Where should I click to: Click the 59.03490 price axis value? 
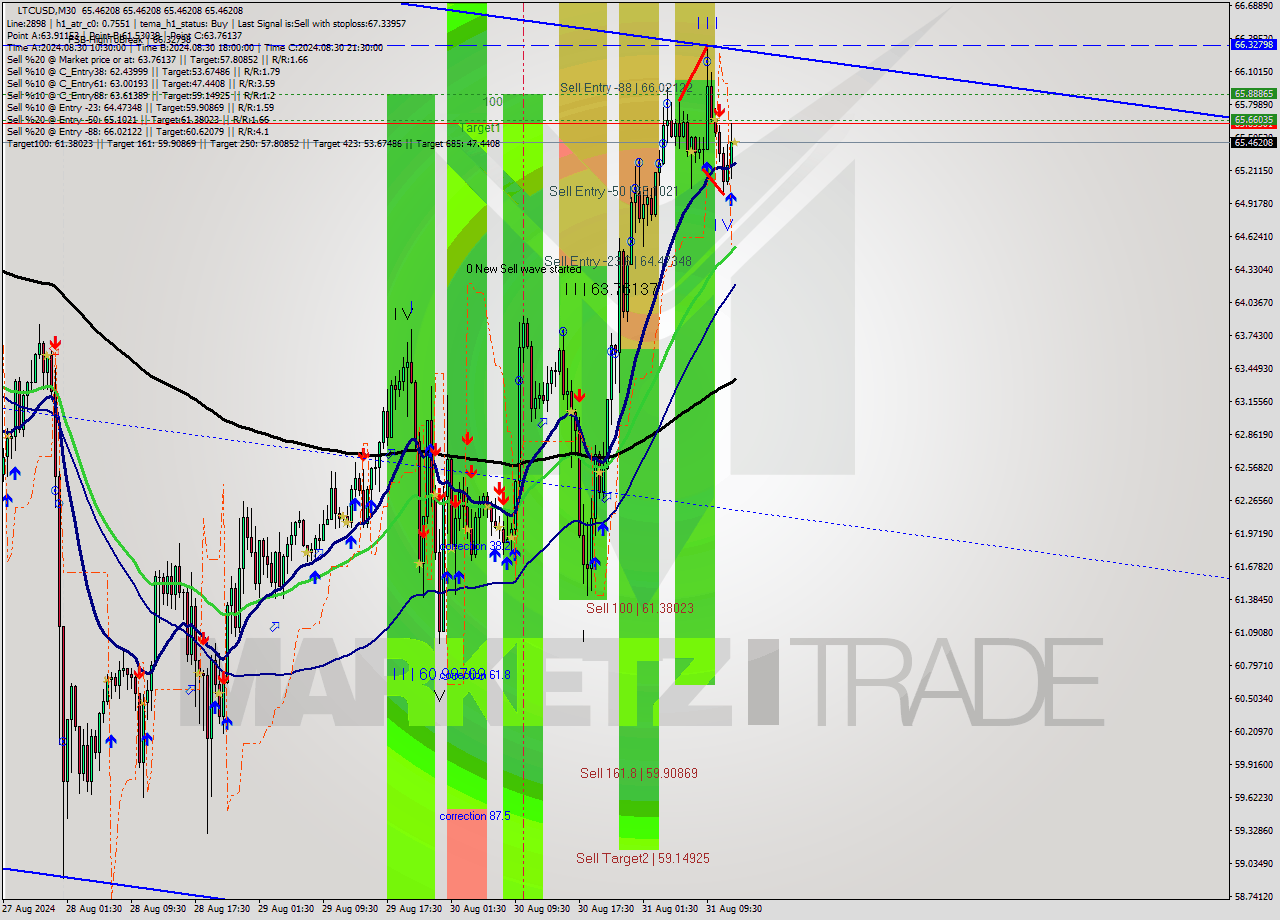[x=1254, y=863]
